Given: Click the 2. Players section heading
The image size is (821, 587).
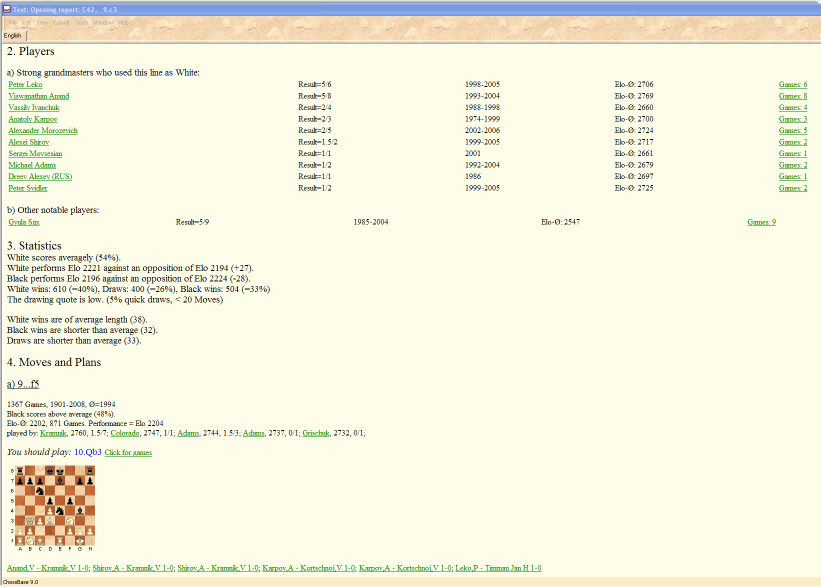Looking at the screenshot, I should (31, 51).
